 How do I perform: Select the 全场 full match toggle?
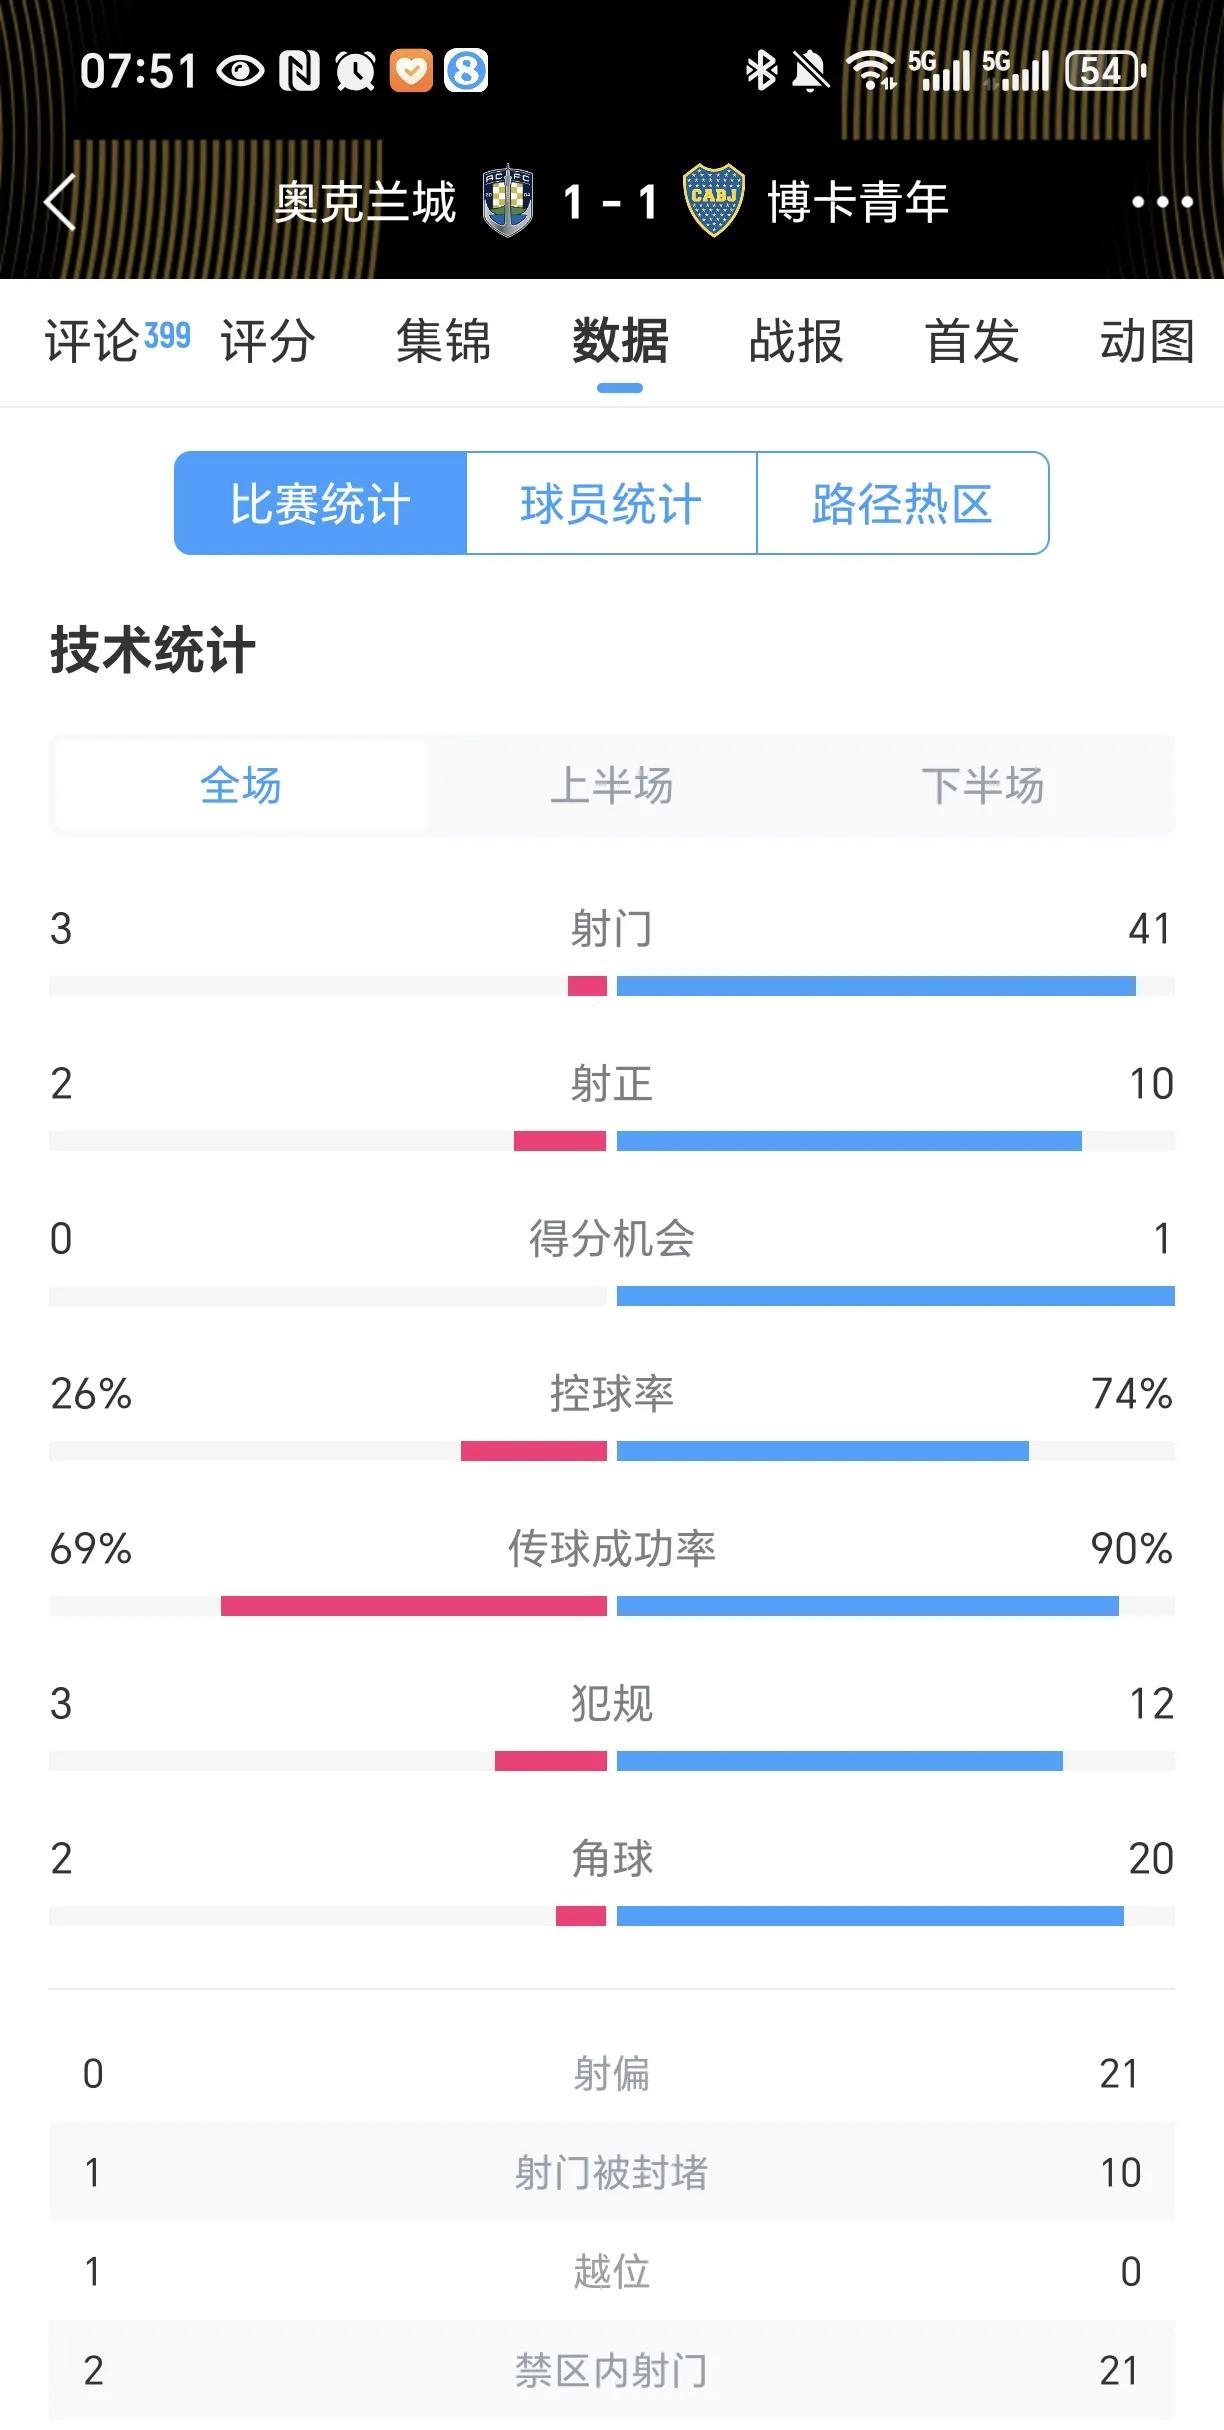pos(240,786)
